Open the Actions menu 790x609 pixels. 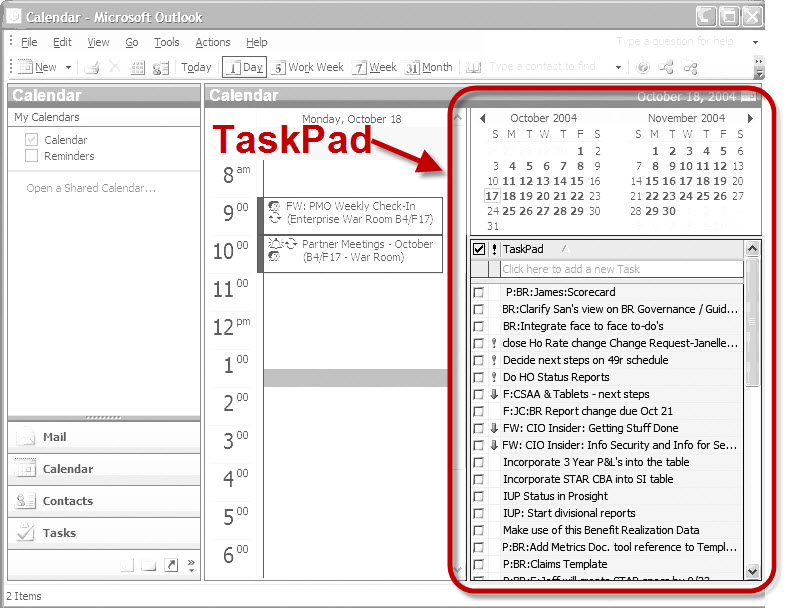(x=212, y=43)
